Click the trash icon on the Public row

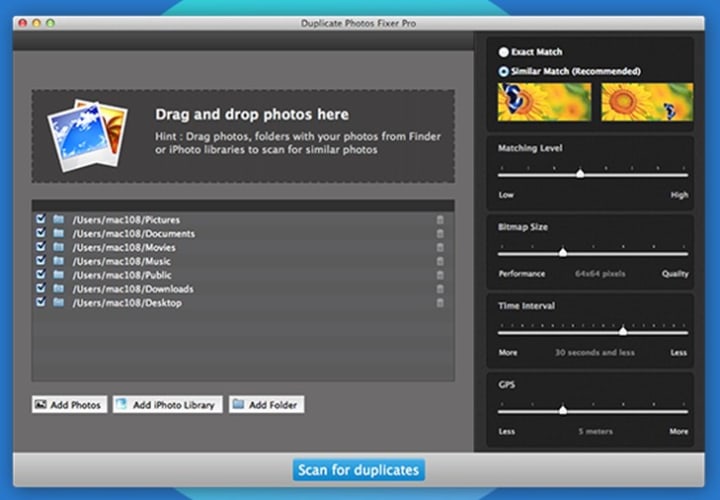440,275
